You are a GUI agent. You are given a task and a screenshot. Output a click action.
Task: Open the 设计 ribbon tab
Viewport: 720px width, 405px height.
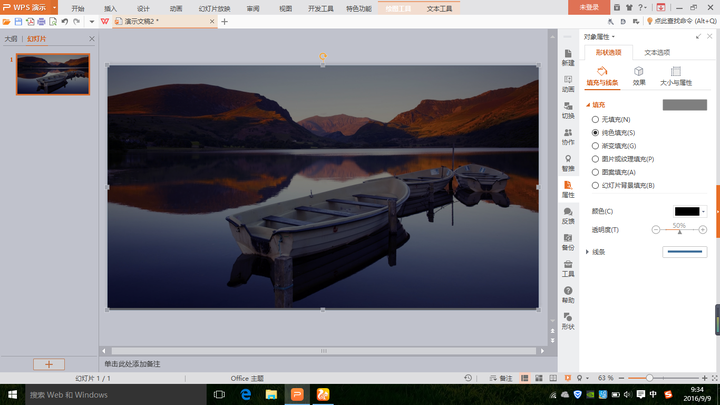143,8
